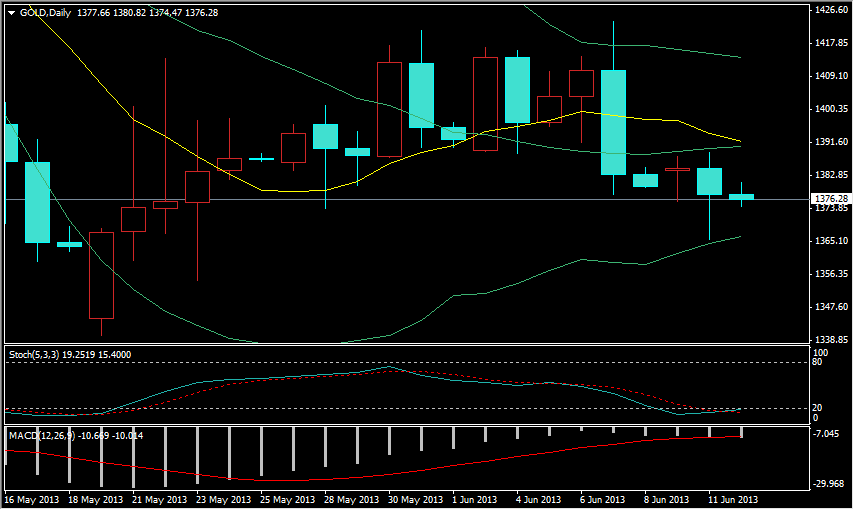This screenshot has width=854, height=510.
Task: Click the 23 May 2013 date label
Action: coord(224,500)
